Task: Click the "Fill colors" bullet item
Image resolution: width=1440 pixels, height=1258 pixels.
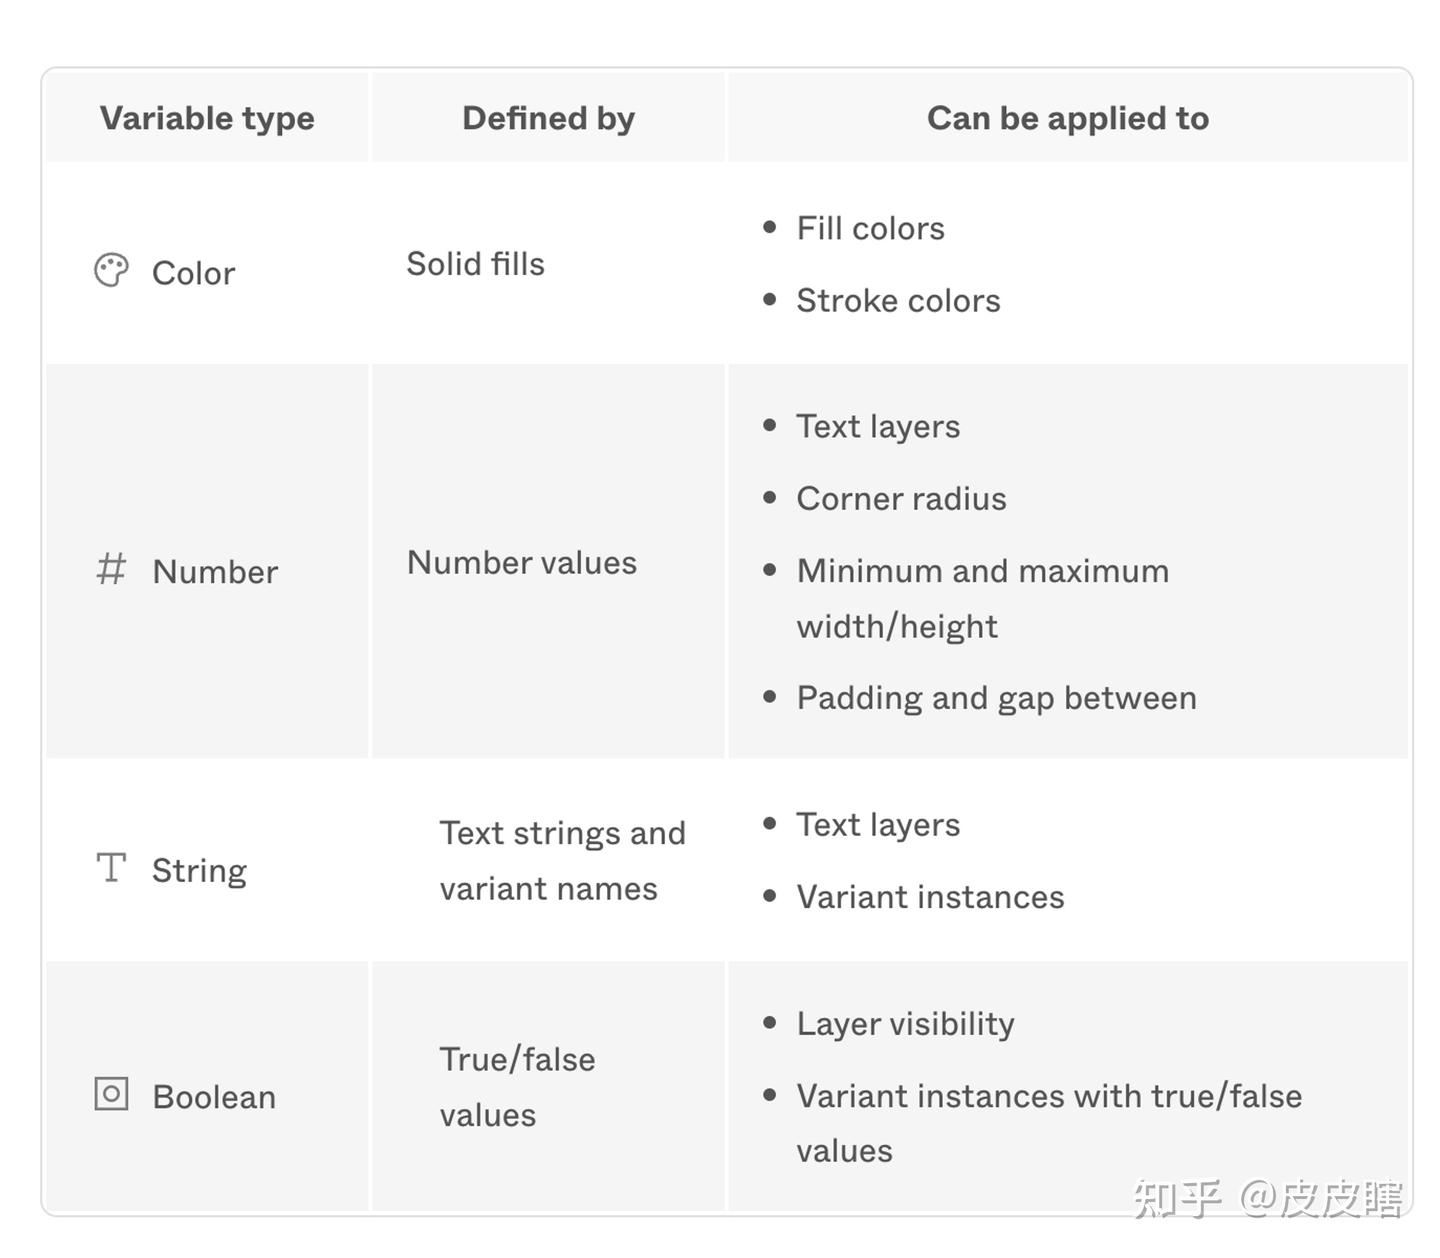Action: [870, 228]
